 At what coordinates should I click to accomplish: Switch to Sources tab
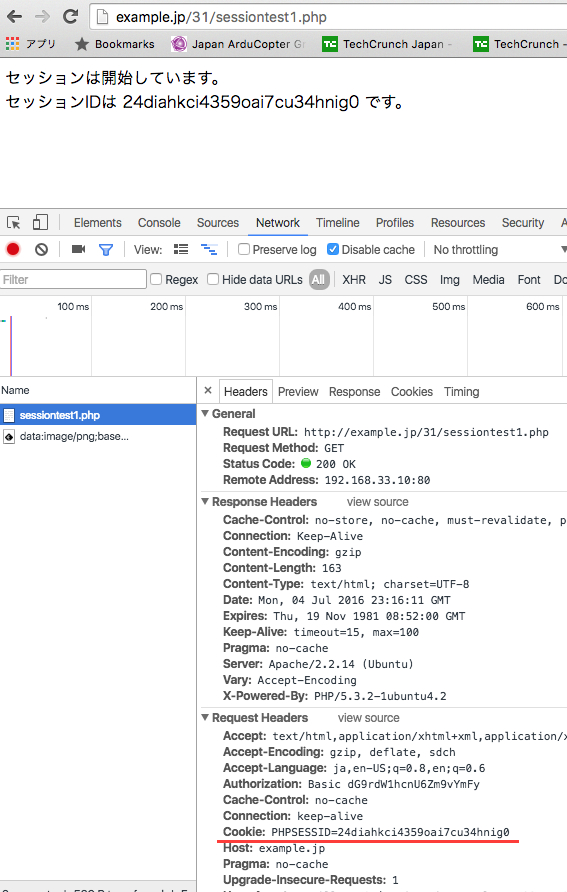point(218,223)
